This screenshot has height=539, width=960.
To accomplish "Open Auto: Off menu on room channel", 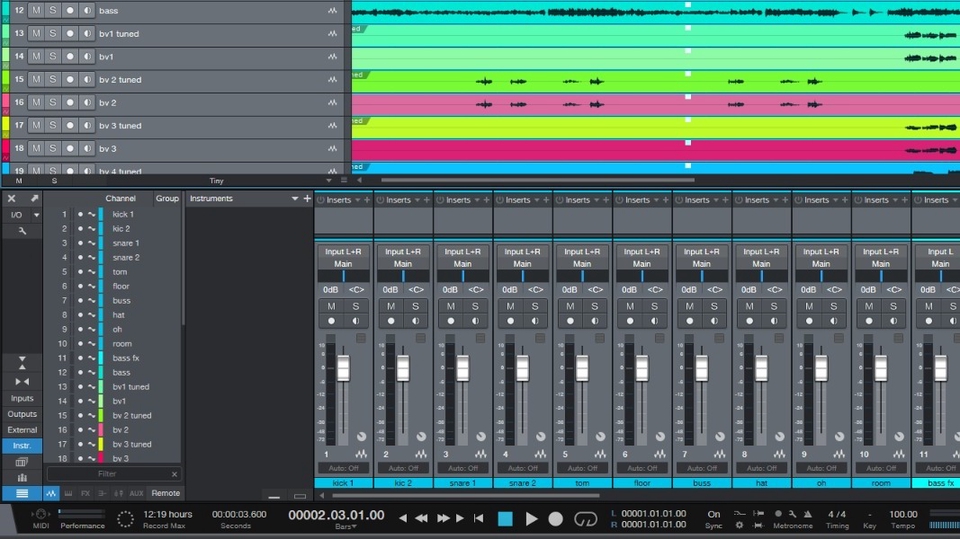I will click(881, 468).
